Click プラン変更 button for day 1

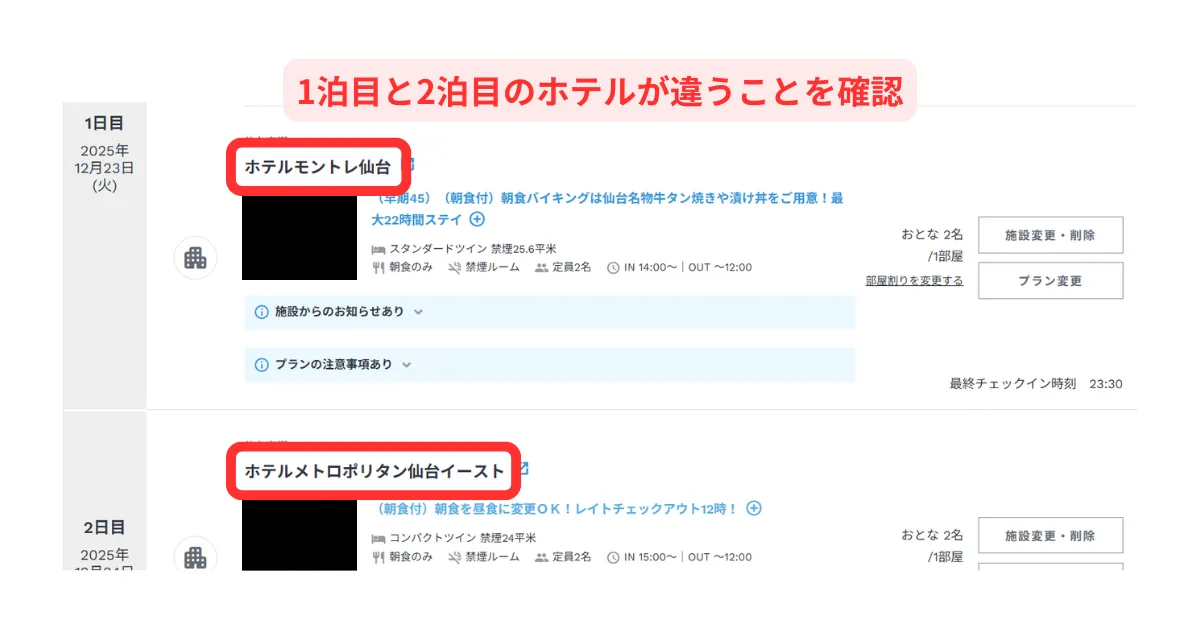click(1050, 281)
